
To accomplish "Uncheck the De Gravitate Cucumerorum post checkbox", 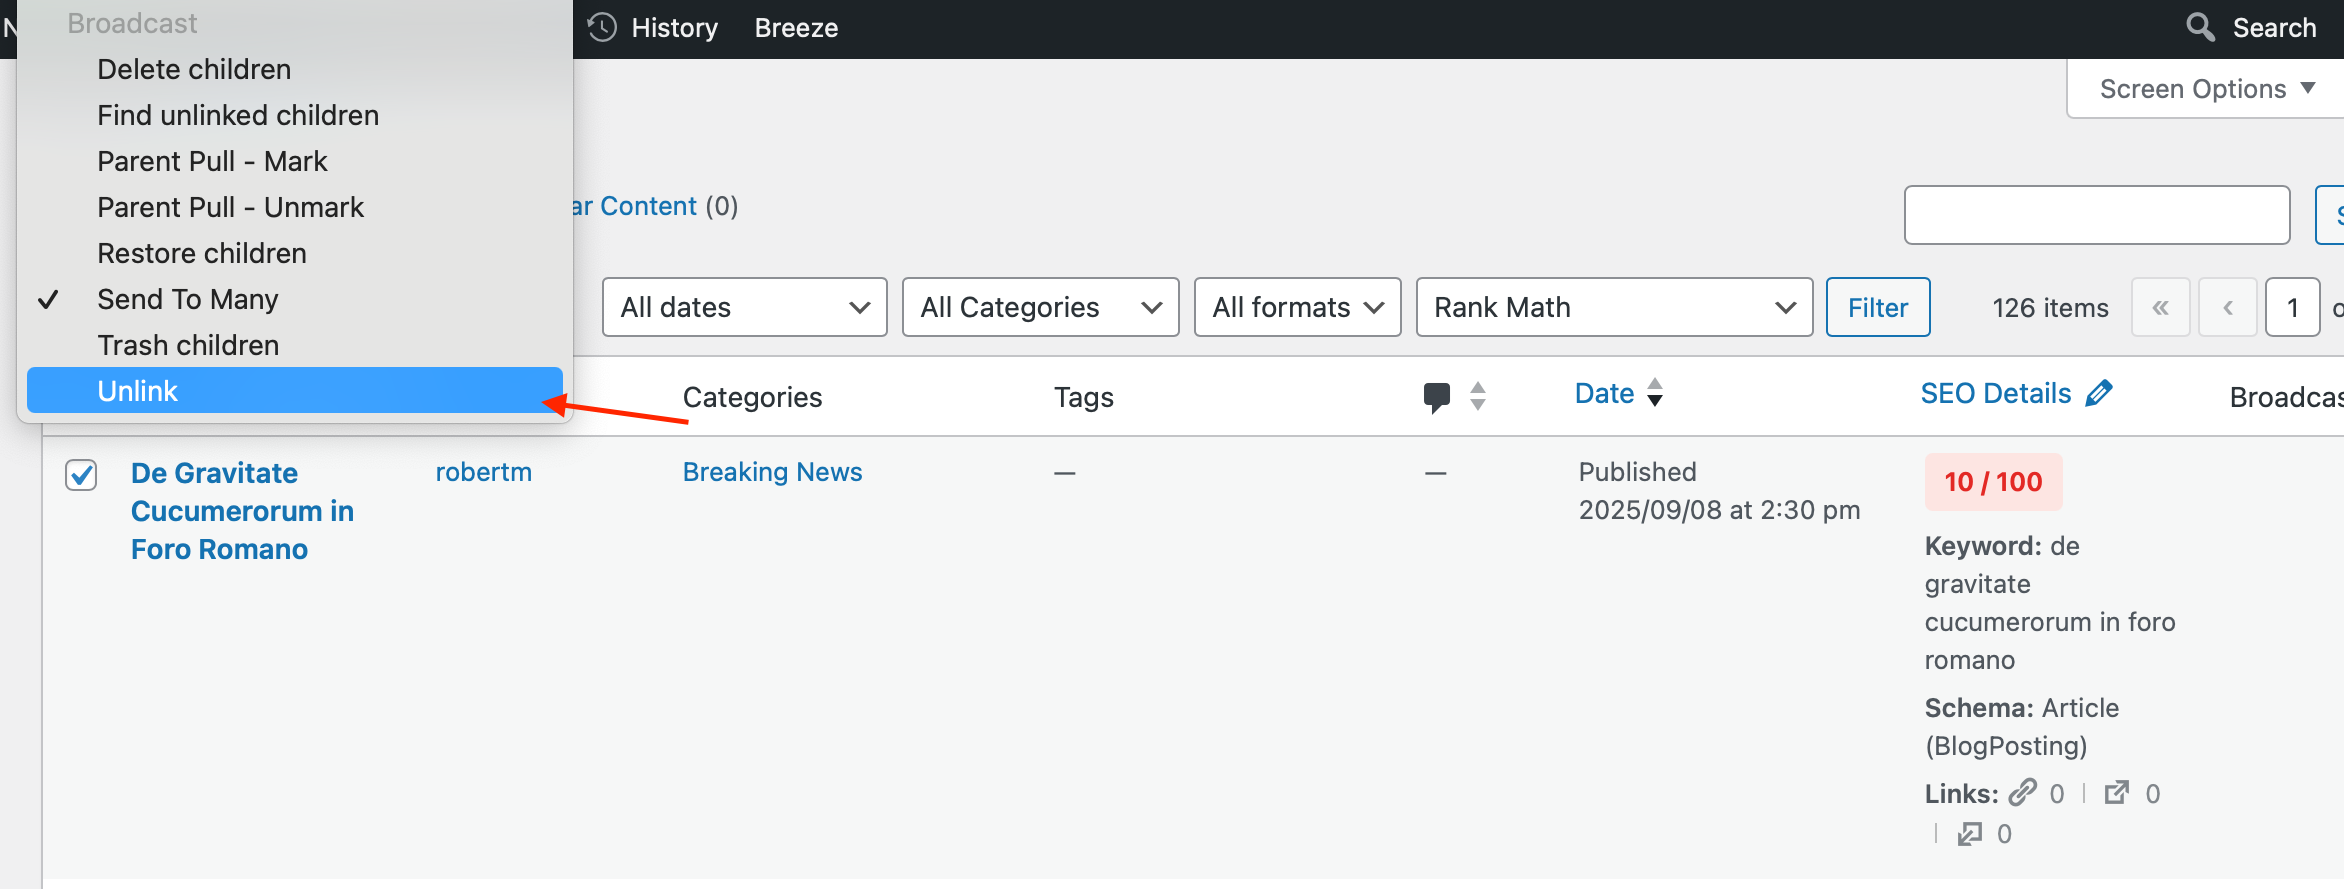I will [81, 474].
